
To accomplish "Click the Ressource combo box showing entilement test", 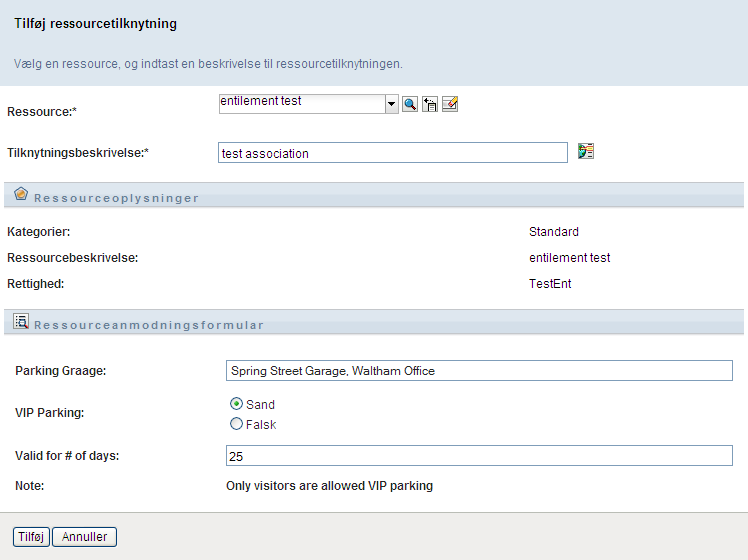I will point(302,104).
